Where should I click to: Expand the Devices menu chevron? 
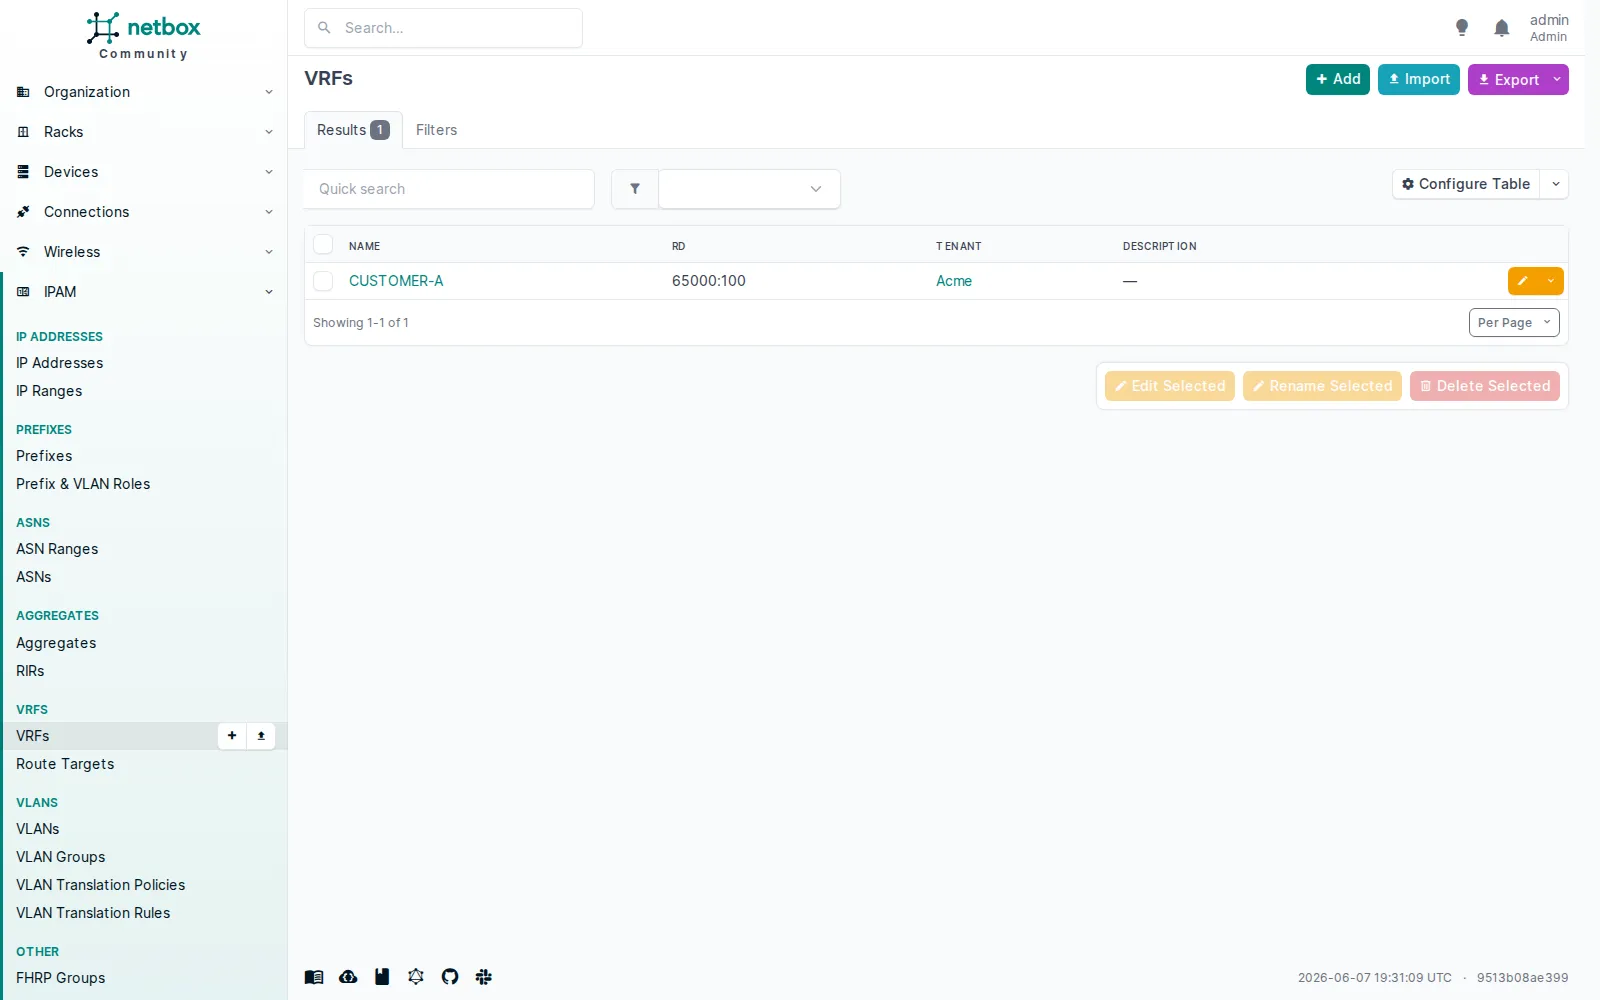point(269,172)
